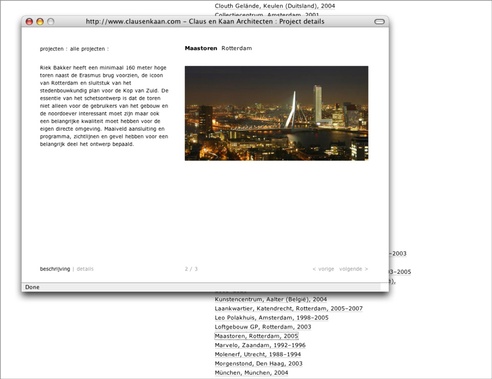
Task: Click the popup window title bar text
Action: 205,22
